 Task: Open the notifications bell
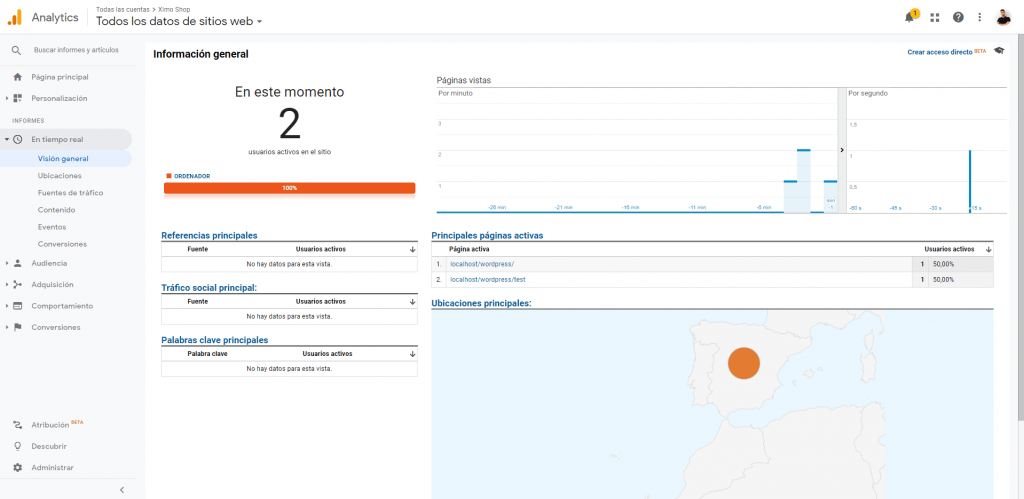[x=910, y=18]
